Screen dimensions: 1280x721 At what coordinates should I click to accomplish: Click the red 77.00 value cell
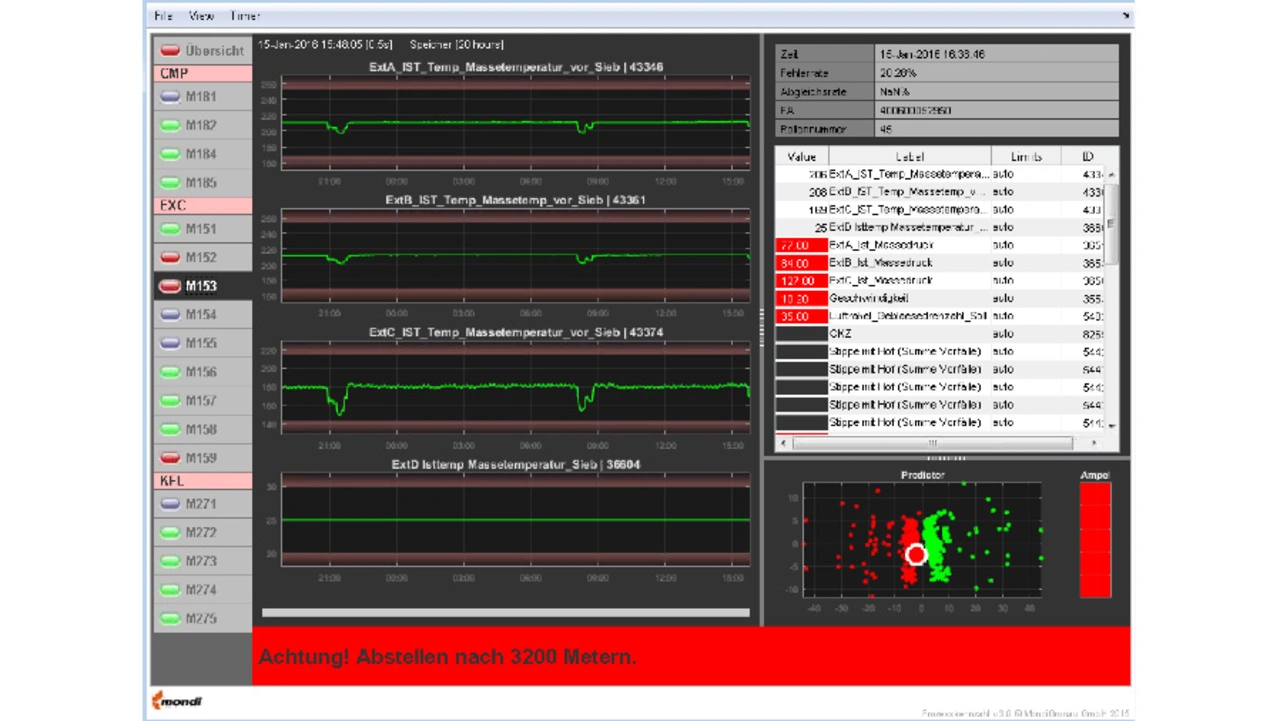(x=802, y=245)
